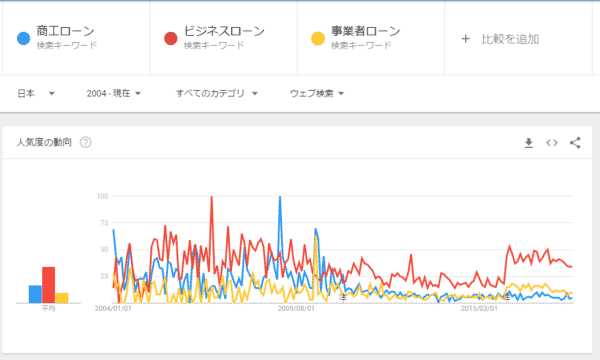The width and height of the screenshot is (600, 360).
Task: Click the blue average bar in the chart
Action: [x=35, y=294]
